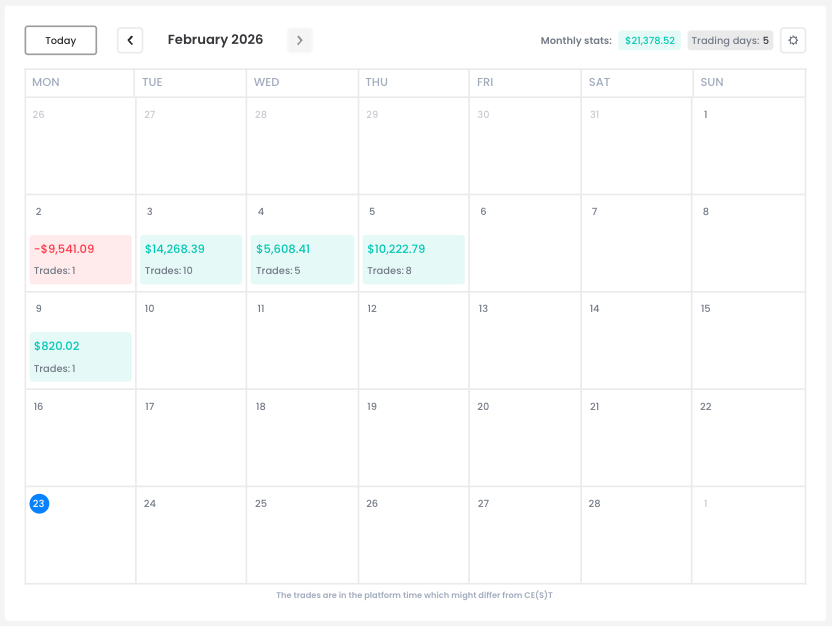Open settings via the gear in the header
The height and width of the screenshot is (626, 832).
pyautogui.click(x=793, y=40)
